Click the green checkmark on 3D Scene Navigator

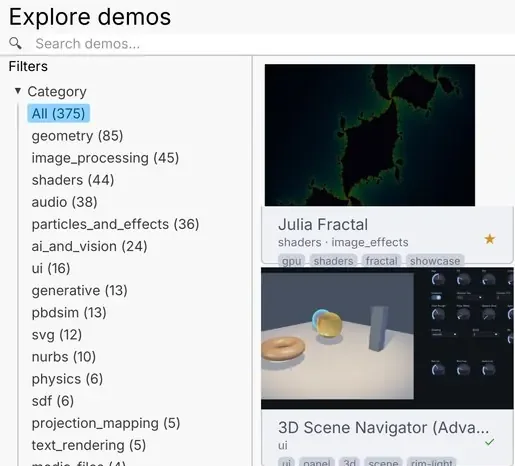[490, 442]
